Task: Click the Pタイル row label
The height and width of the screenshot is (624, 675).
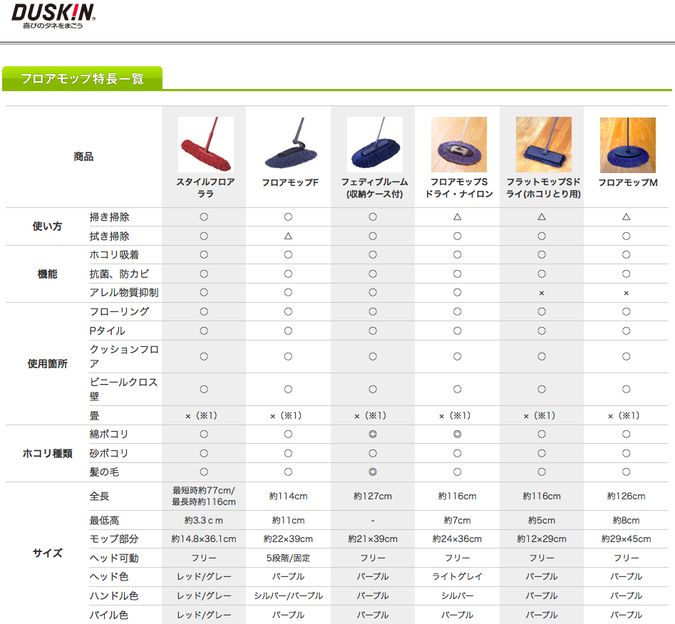Action: coord(107,331)
